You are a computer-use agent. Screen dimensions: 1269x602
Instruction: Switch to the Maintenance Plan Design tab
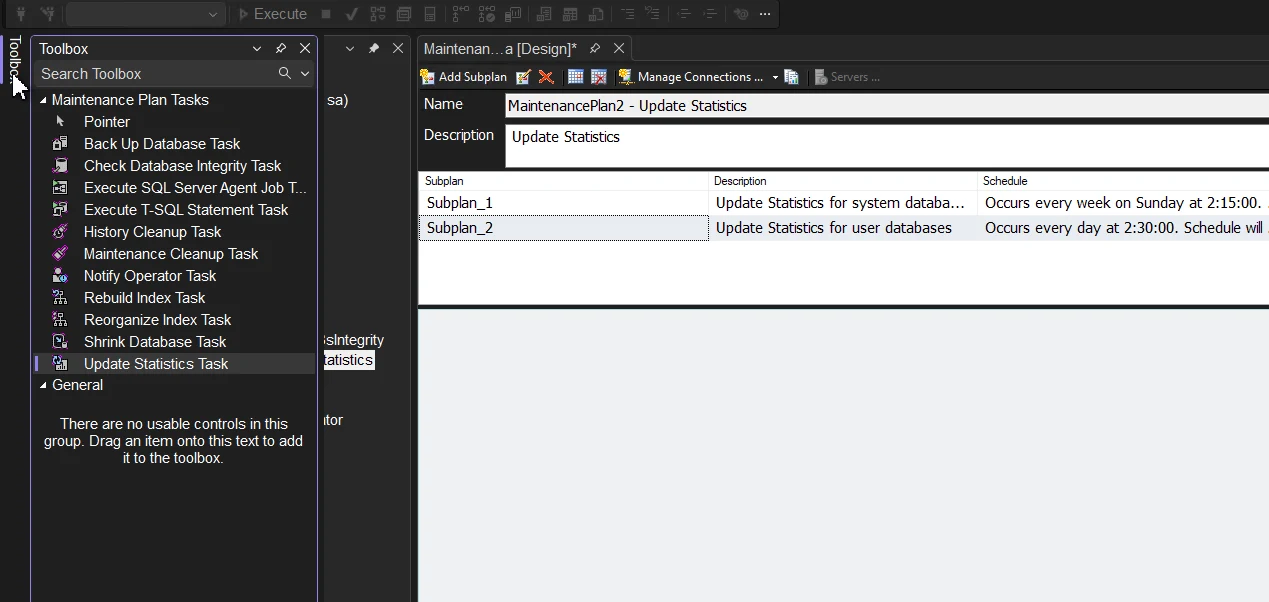click(x=500, y=47)
